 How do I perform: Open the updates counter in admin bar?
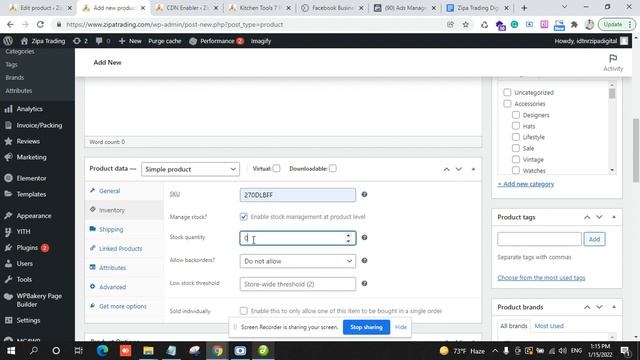pyautogui.click(x=80, y=41)
